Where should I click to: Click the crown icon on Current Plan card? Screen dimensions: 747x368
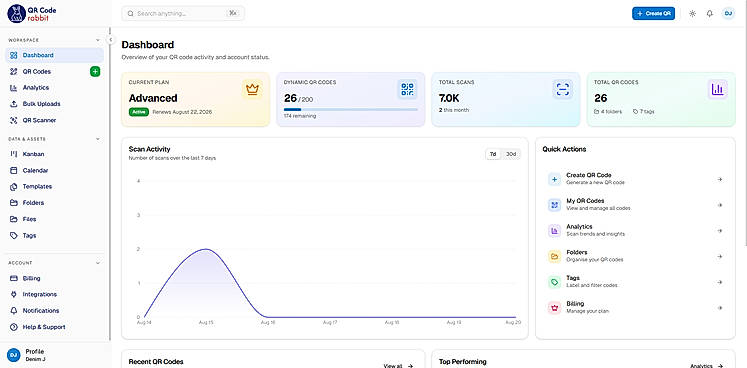coord(252,89)
